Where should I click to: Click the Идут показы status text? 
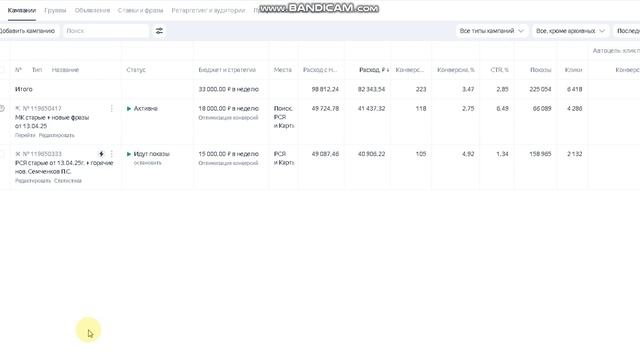pyautogui.click(x=151, y=154)
